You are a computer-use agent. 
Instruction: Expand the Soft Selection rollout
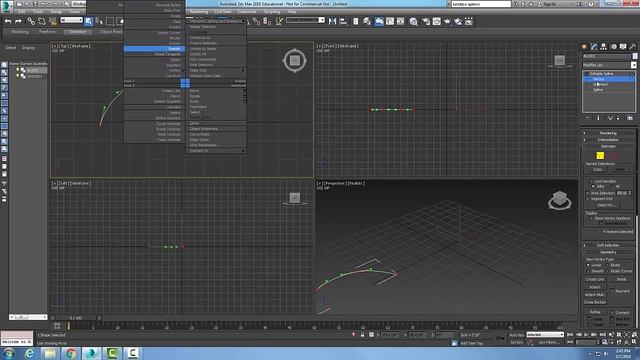[x=608, y=245]
